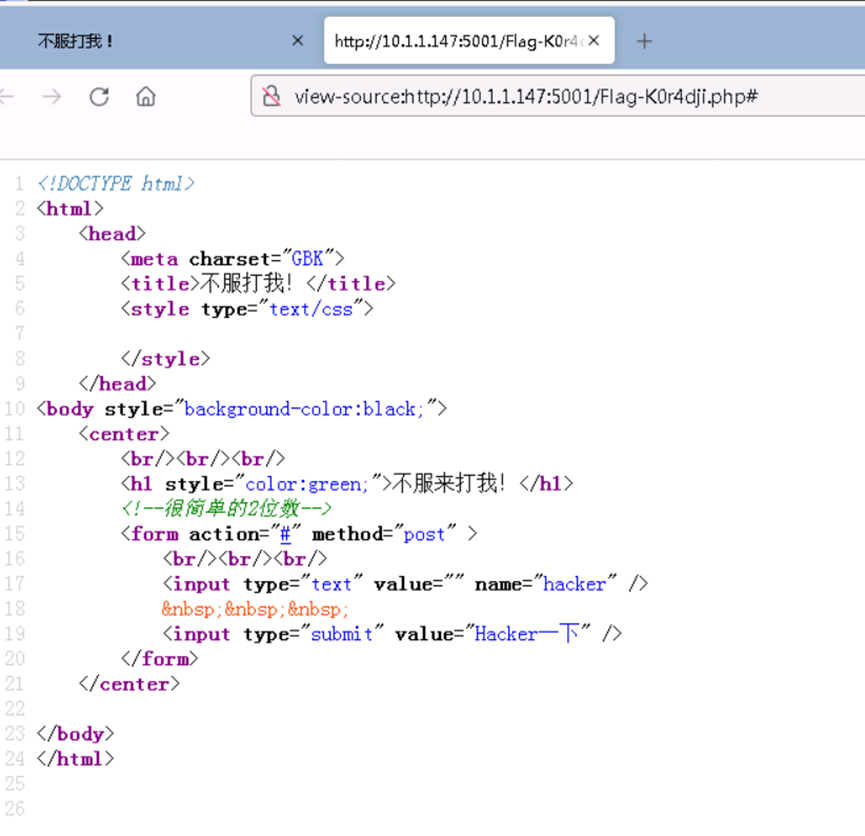Image resolution: width=865 pixels, height=836 pixels.
Task: Close the 不服打我！ tab
Action: click(x=297, y=40)
